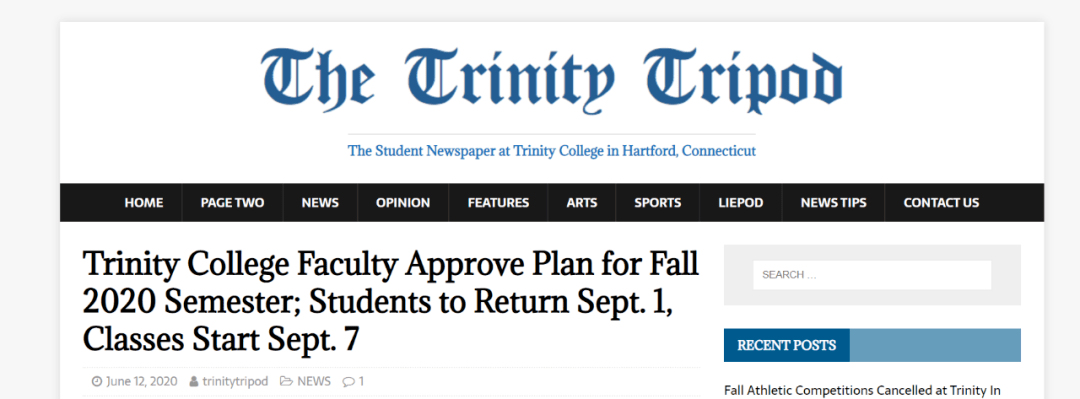Open the HOME navigation item

tap(144, 203)
